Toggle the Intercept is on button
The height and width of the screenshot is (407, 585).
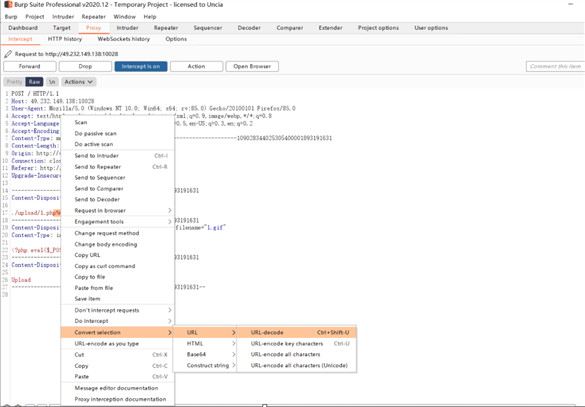pyautogui.click(x=141, y=66)
